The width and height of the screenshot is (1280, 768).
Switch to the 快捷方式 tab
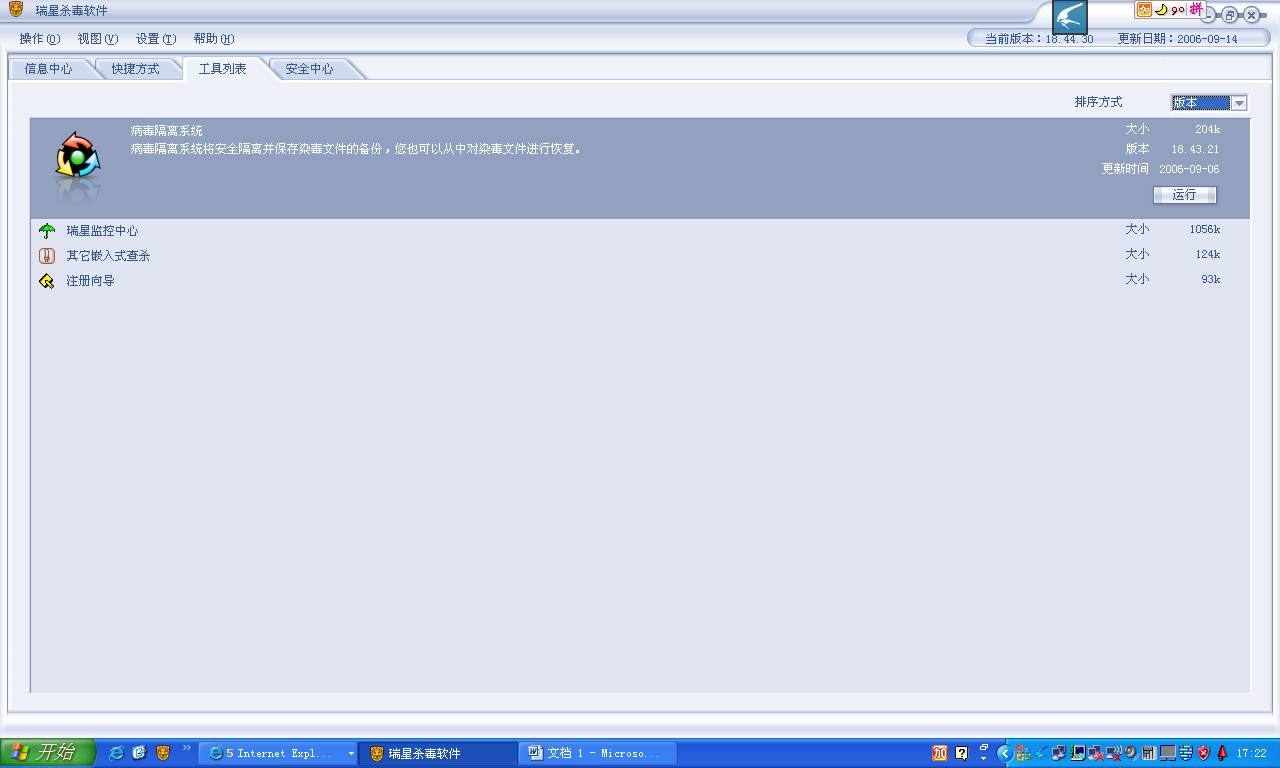click(x=136, y=69)
